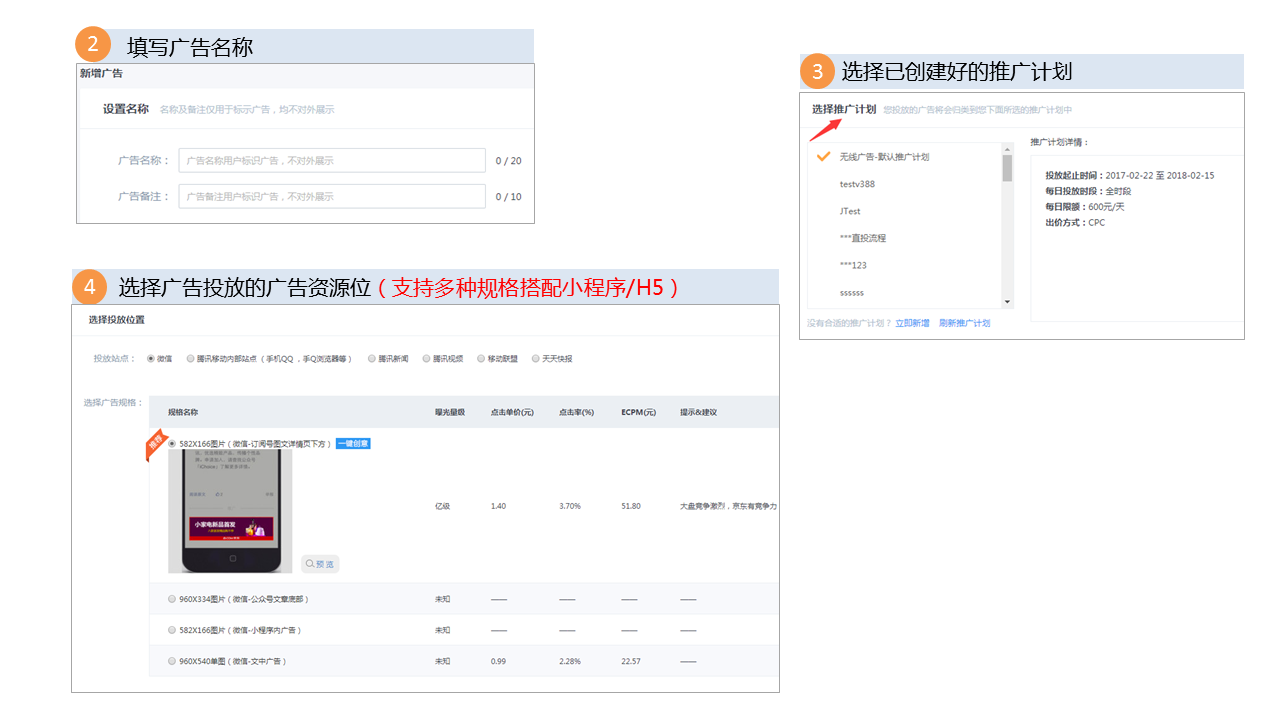
Task: Select the testv388 plan
Action: pos(857,184)
